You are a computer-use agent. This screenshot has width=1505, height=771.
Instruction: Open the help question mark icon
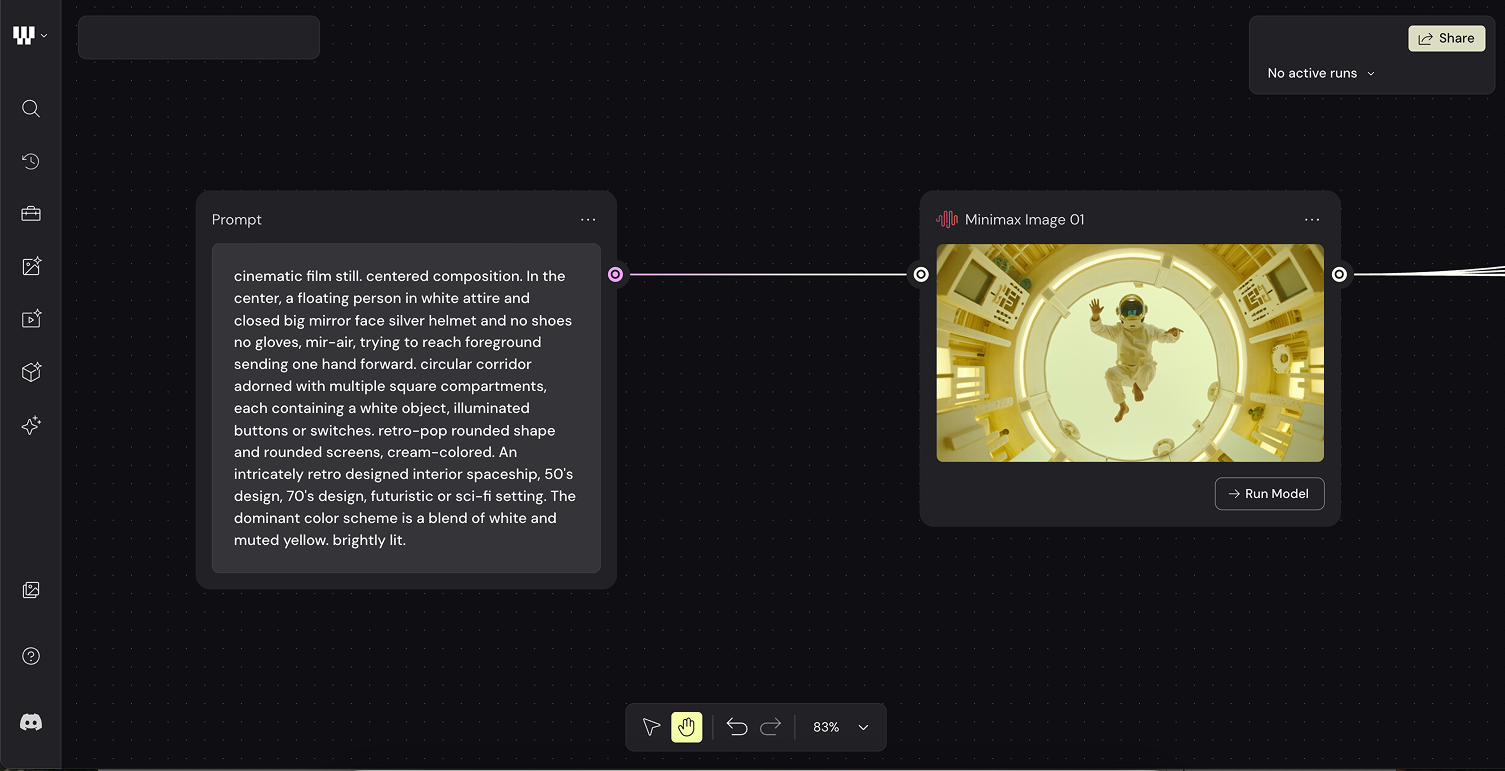(x=31, y=656)
